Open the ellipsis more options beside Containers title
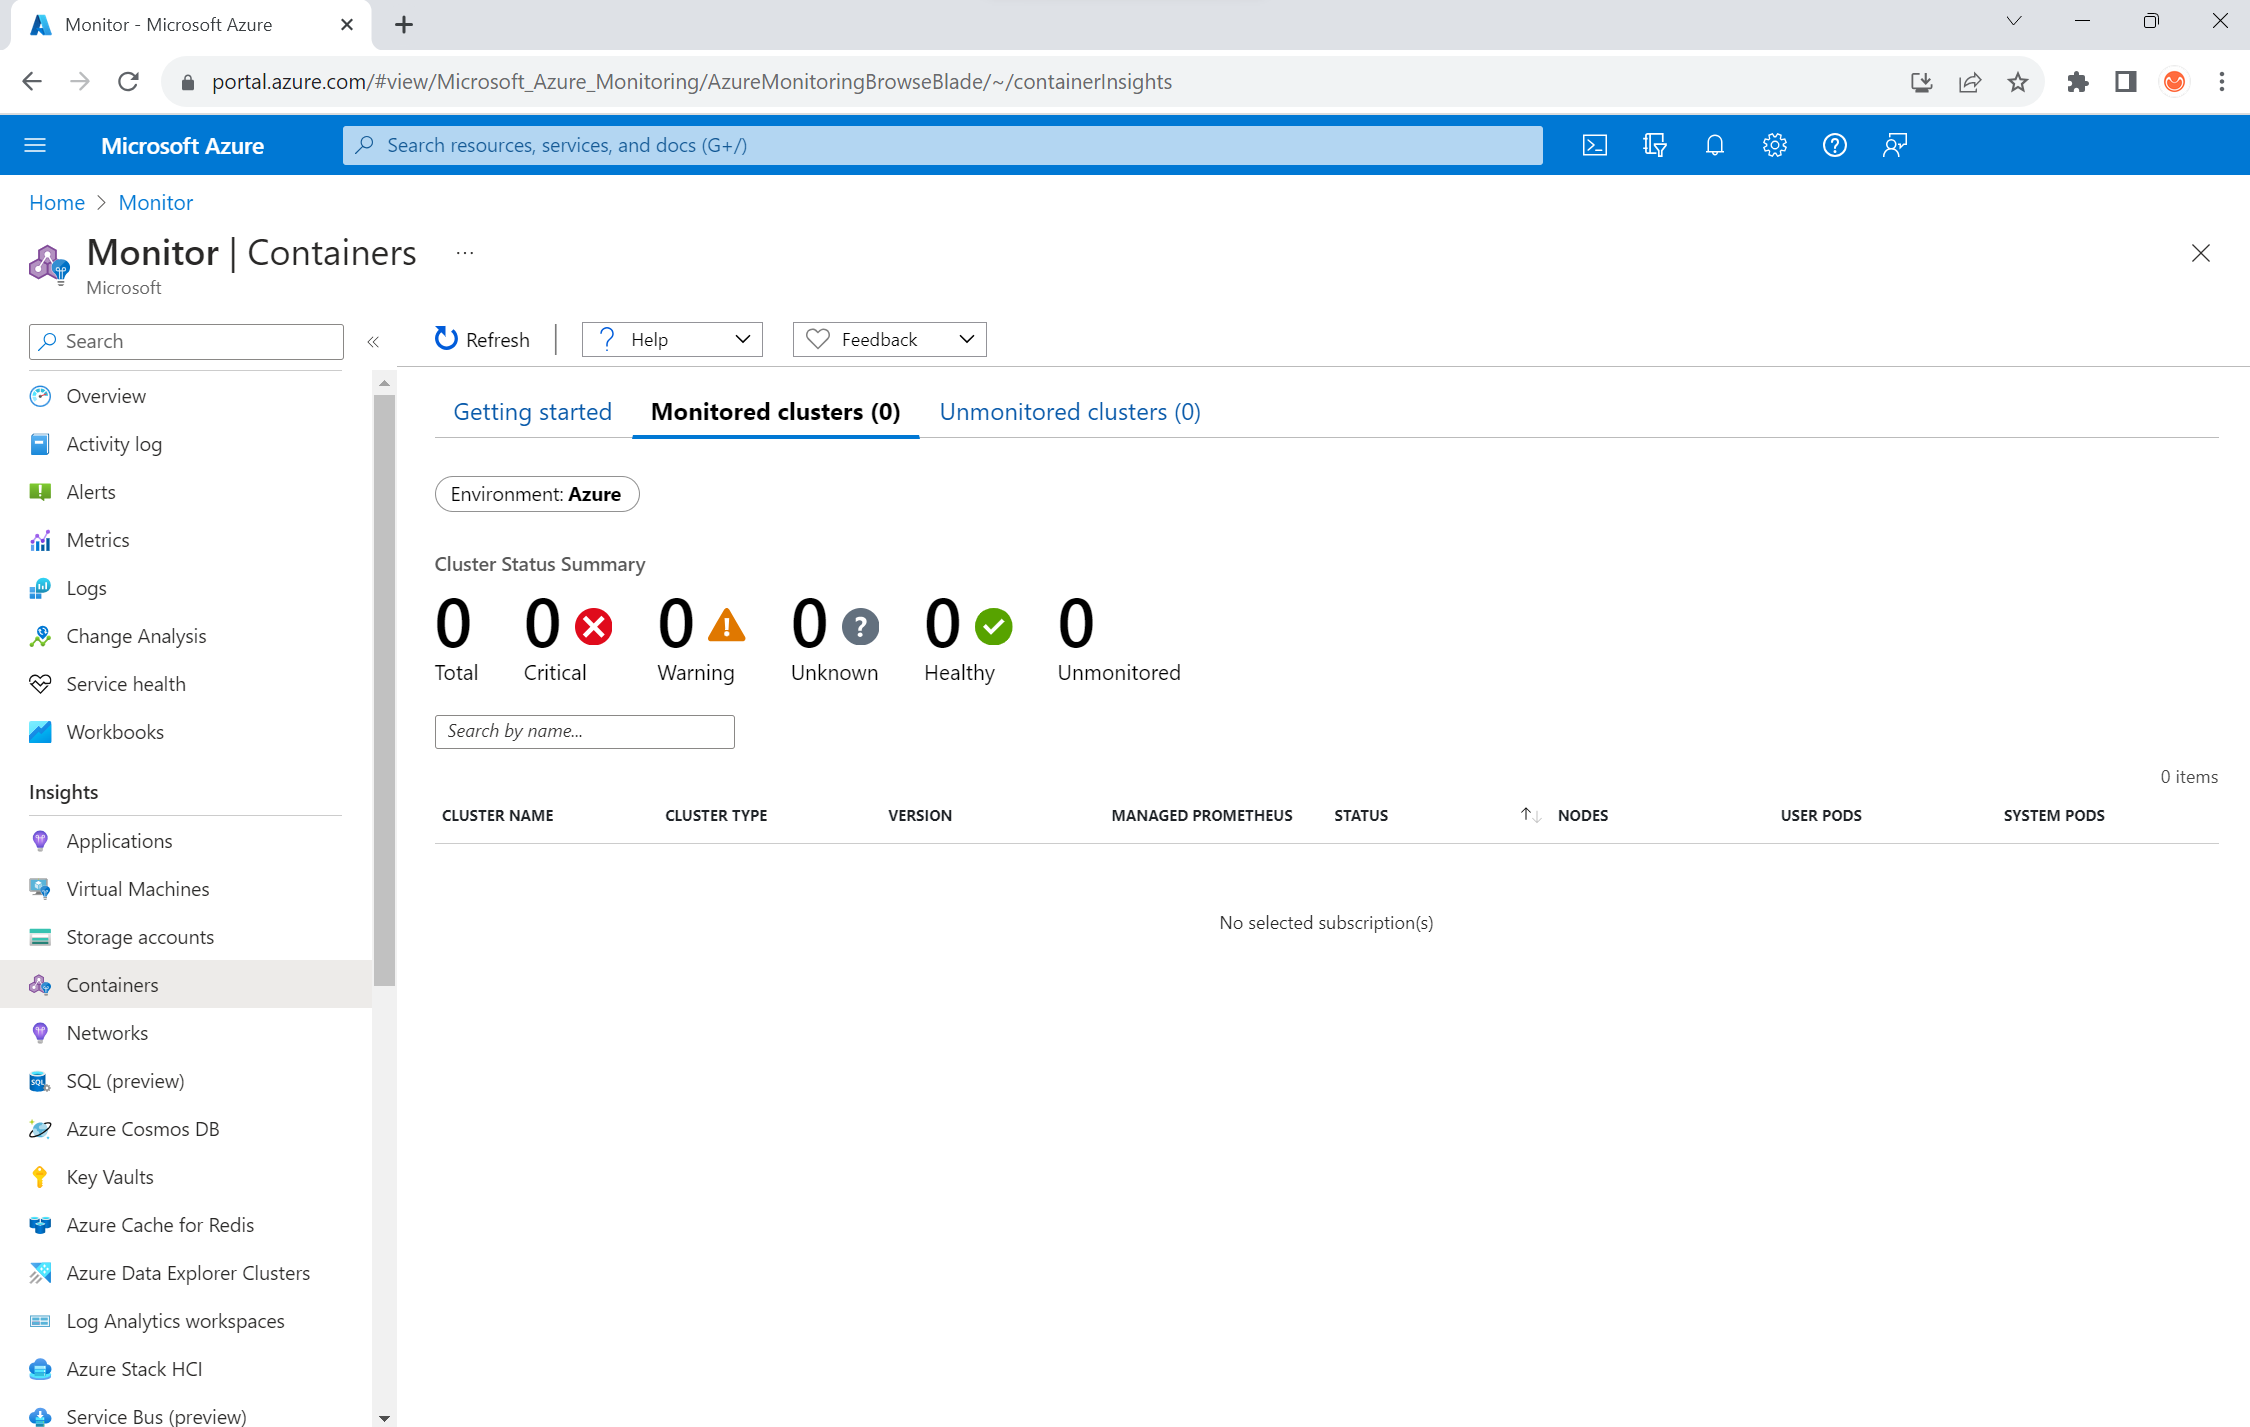This screenshot has height=1427, width=2250. point(465,253)
